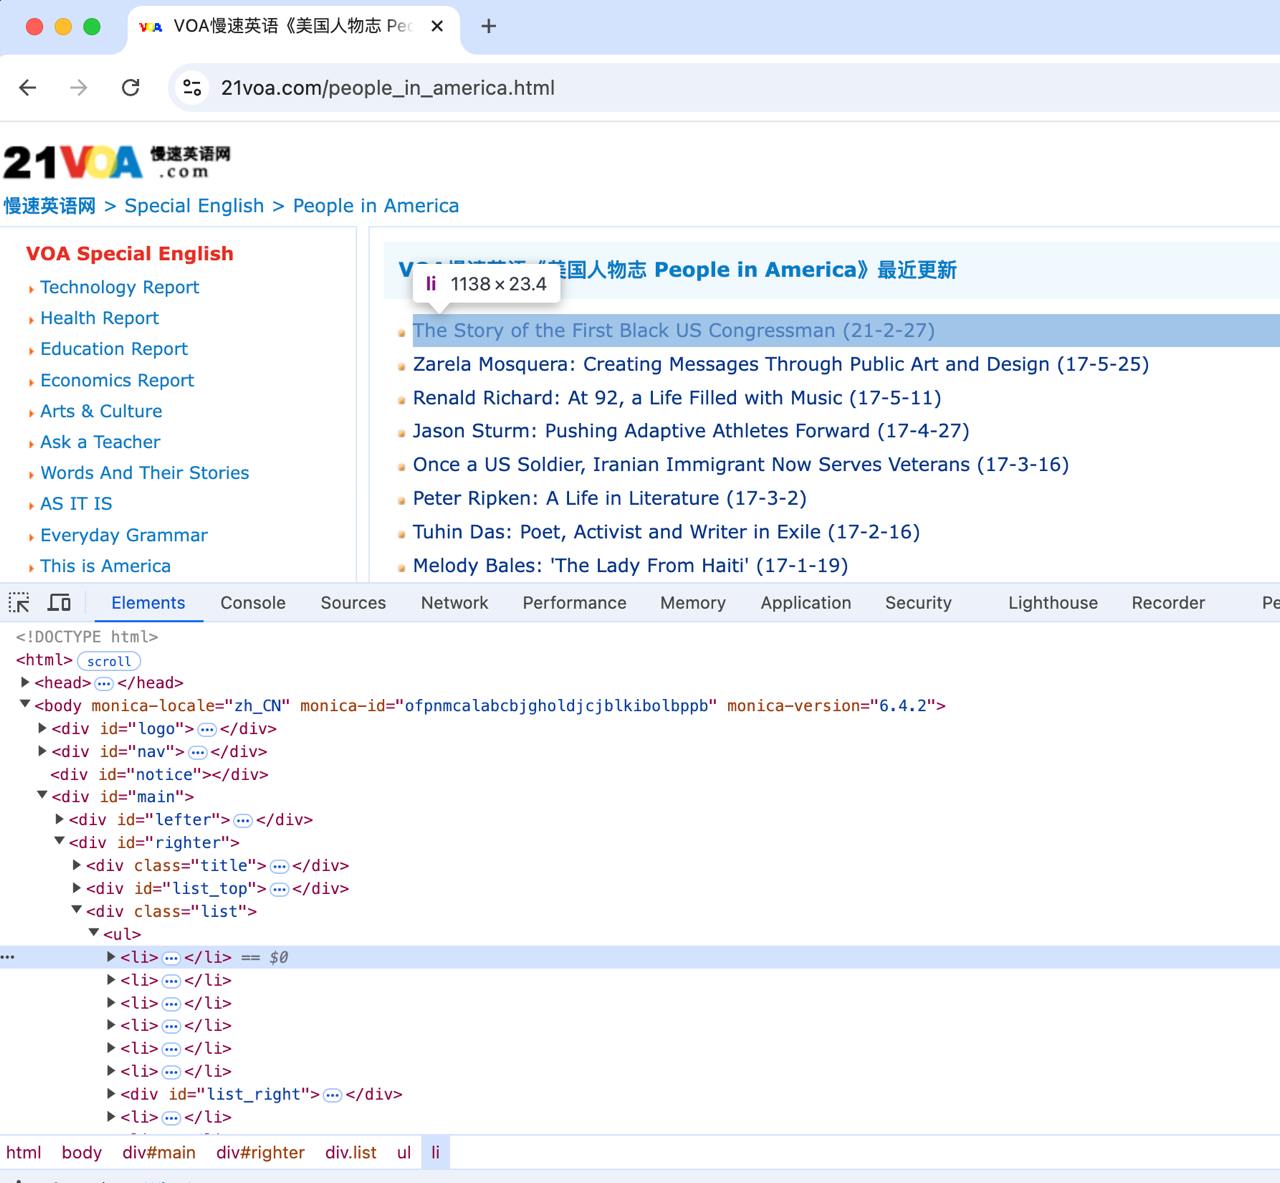Select div#righter in the breadcrumb bar
1280x1183 pixels.
coord(260,1152)
